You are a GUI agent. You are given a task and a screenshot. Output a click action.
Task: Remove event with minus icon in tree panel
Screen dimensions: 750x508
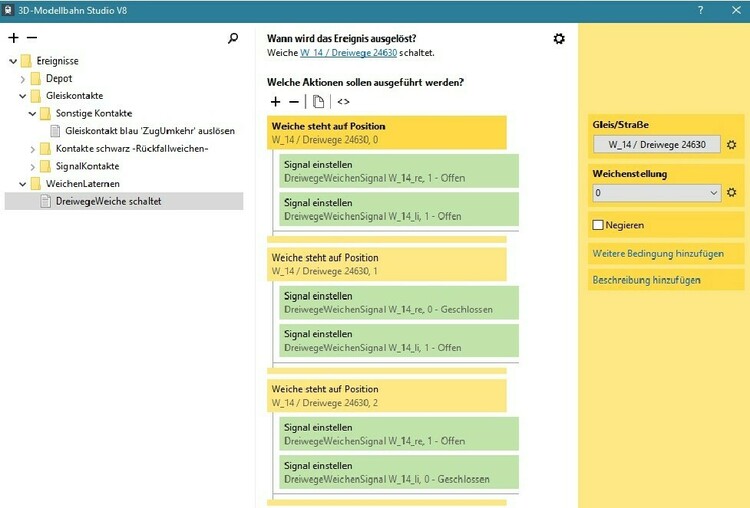point(32,38)
